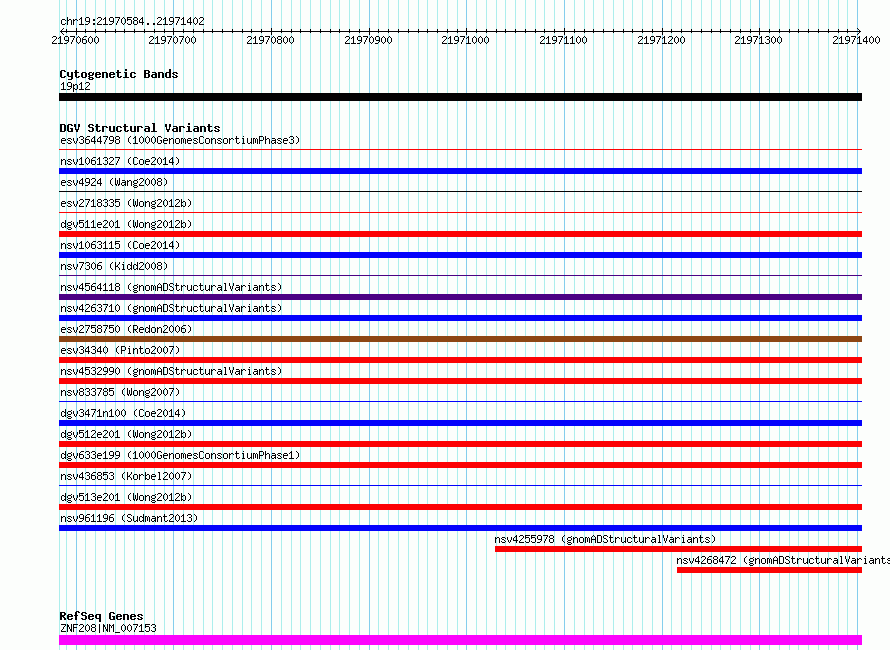Click the nsv833785 (Wong2007) variant label

pyautogui.click(x=120, y=392)
